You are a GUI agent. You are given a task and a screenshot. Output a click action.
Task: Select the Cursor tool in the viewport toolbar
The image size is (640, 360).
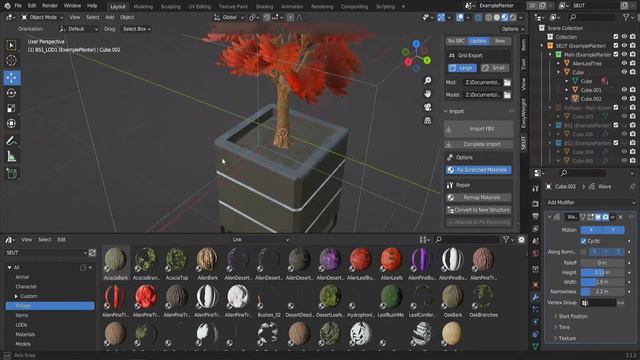(x=11, y=60)
